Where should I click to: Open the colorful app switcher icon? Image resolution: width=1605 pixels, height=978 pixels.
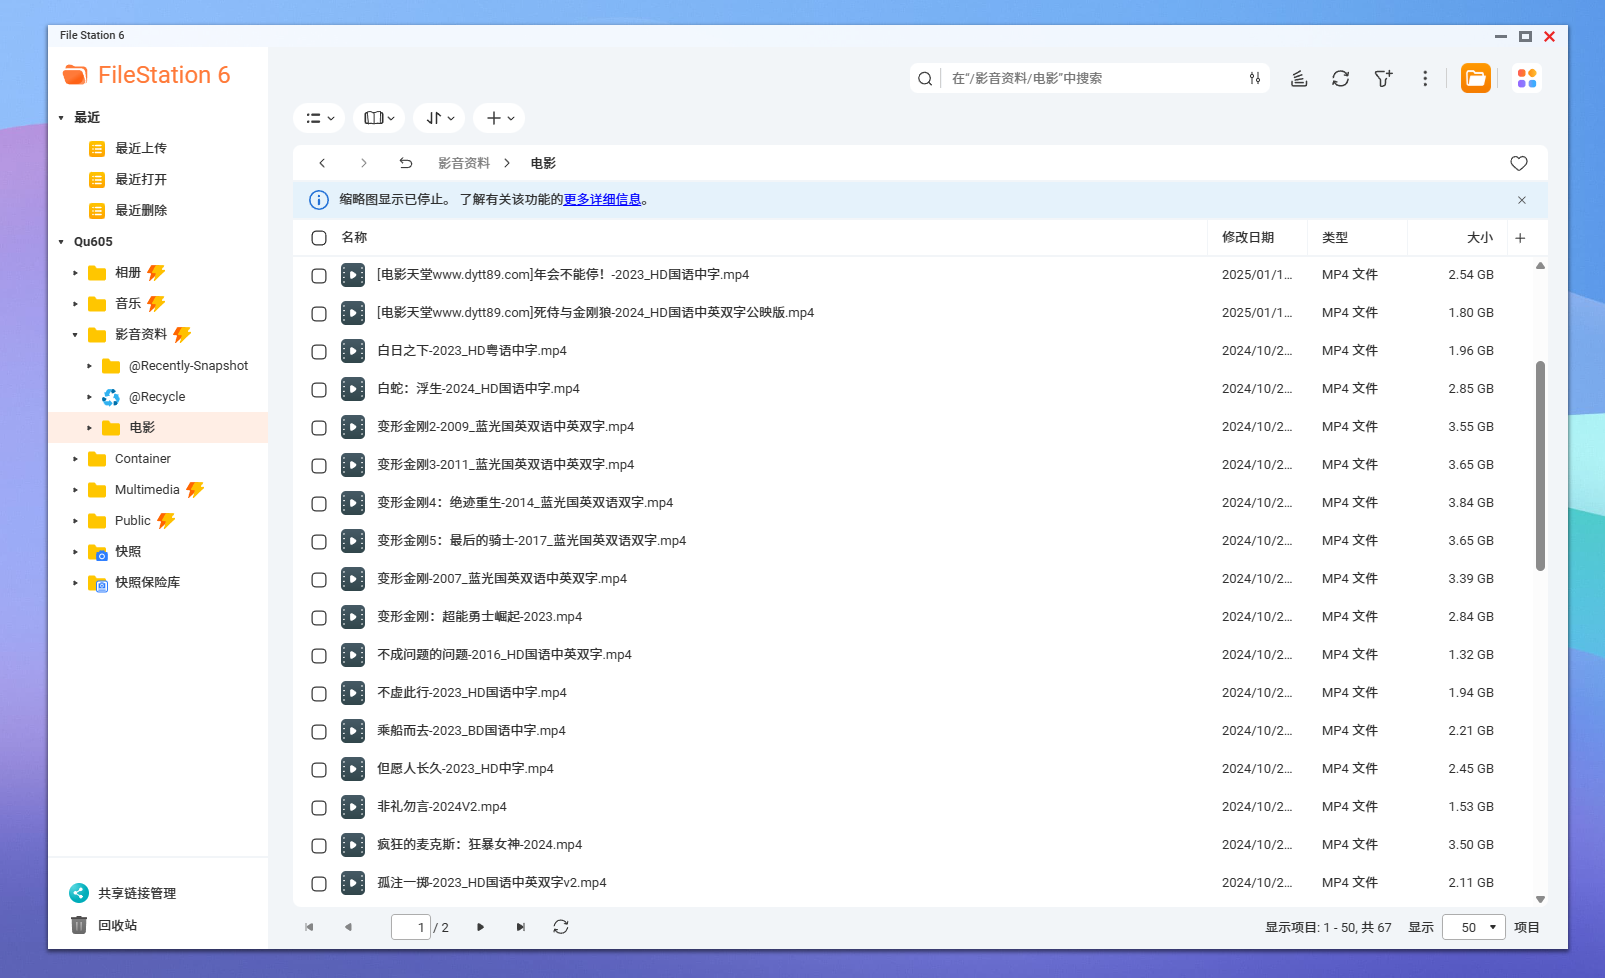coord(1526,78)
